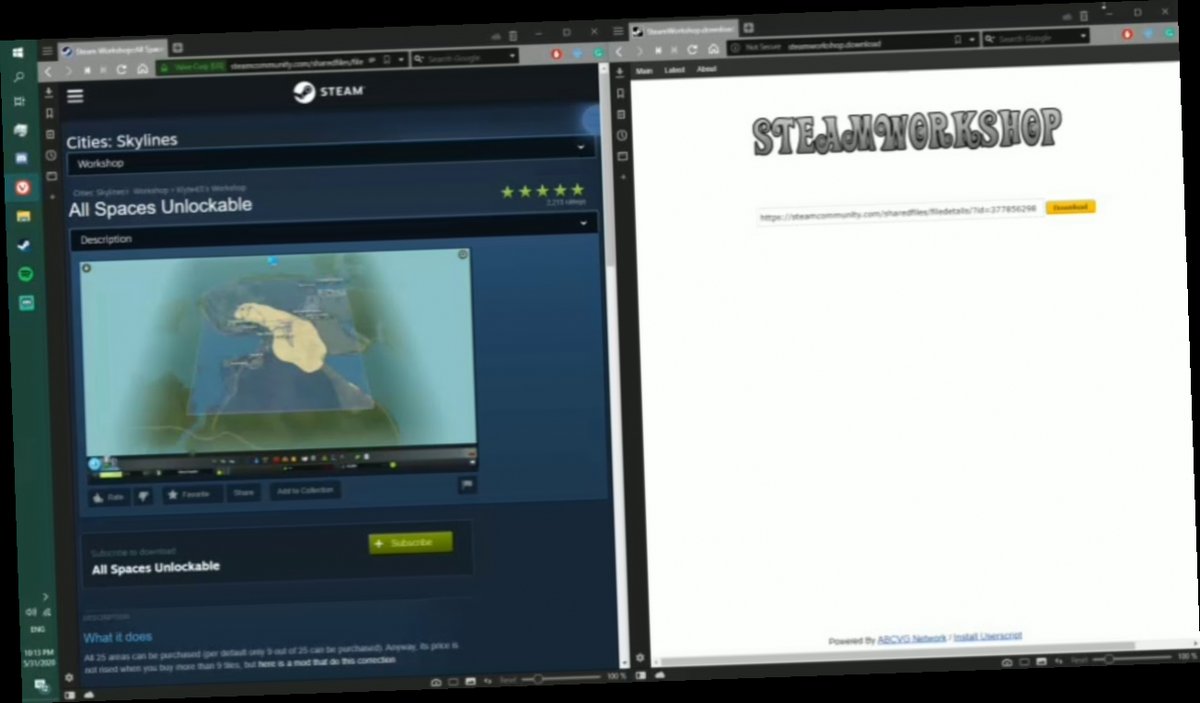Viewport: 1200px width, 703px height.
Task: Show hidden system tray icons
Action: point(44,596)
